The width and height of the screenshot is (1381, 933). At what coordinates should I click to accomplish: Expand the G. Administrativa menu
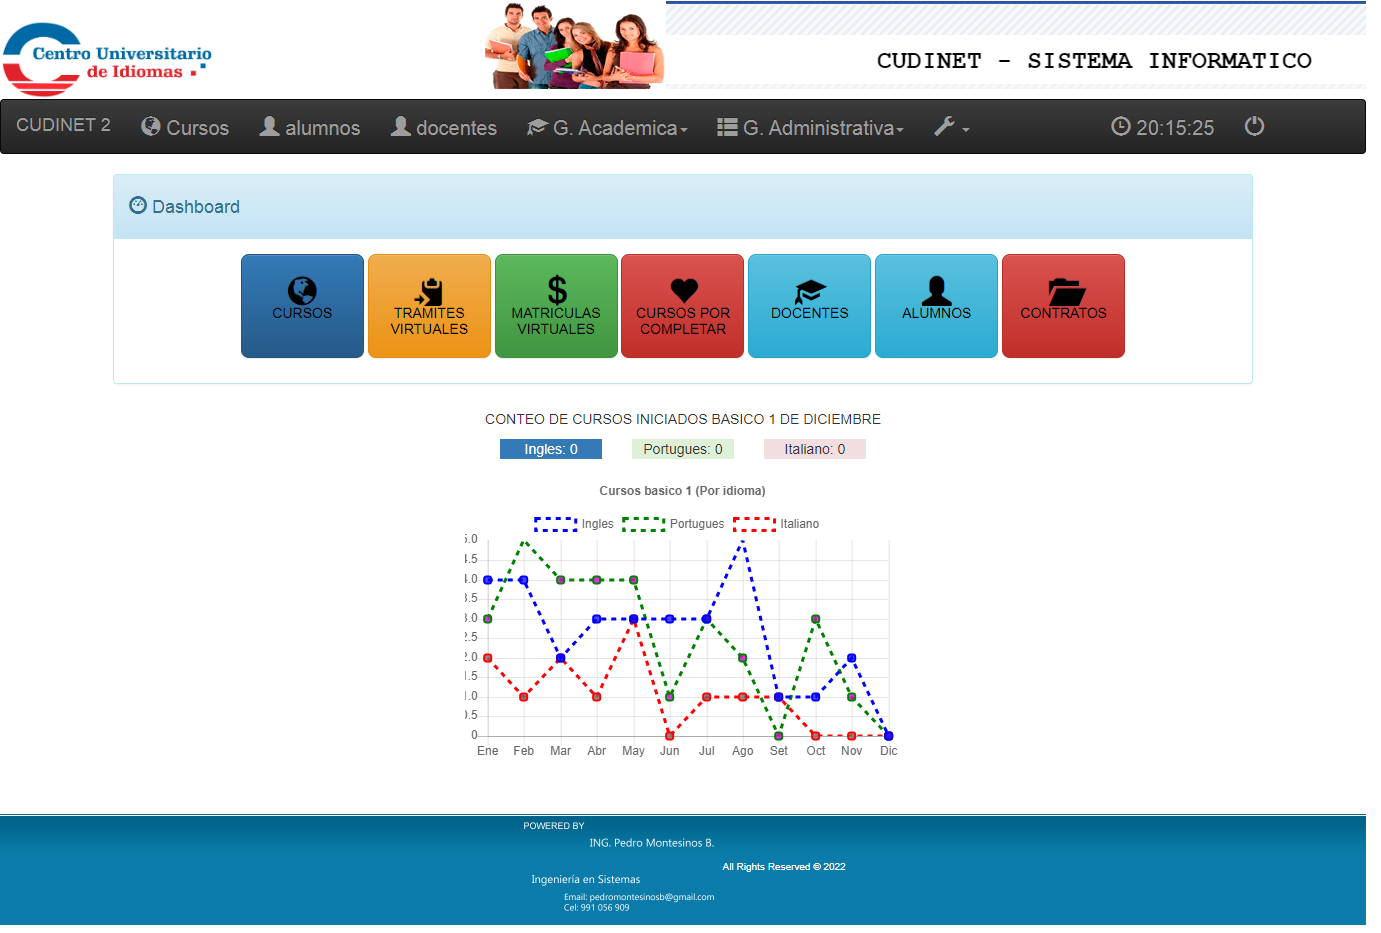pos(810,127)
